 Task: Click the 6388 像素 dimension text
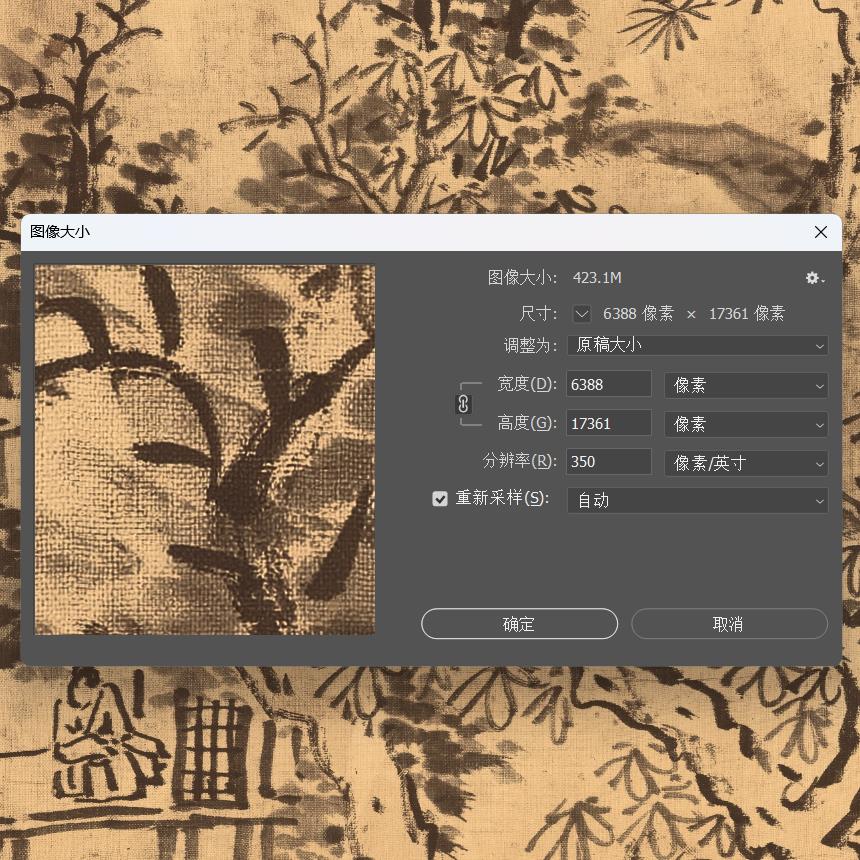tap(638, 314)
